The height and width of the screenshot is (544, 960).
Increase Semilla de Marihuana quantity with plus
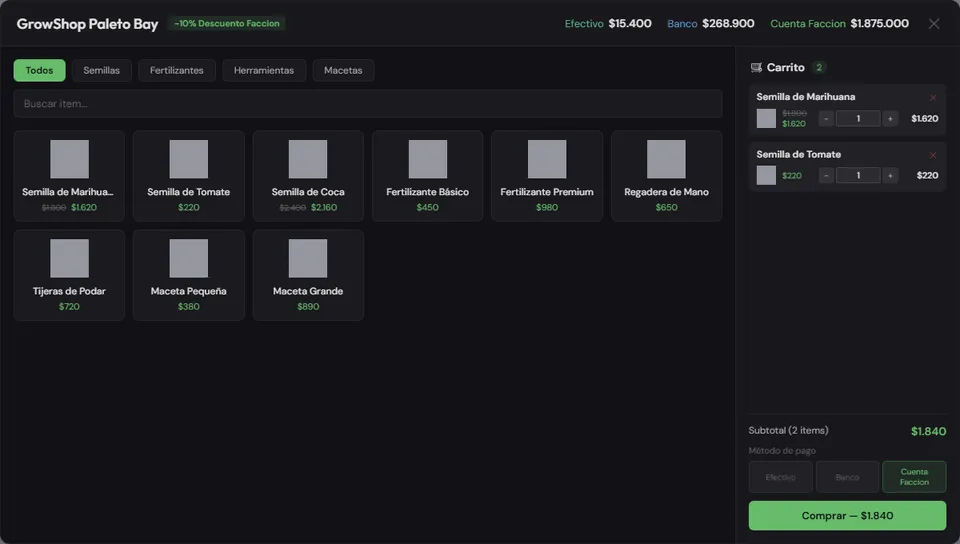point(890,119)
